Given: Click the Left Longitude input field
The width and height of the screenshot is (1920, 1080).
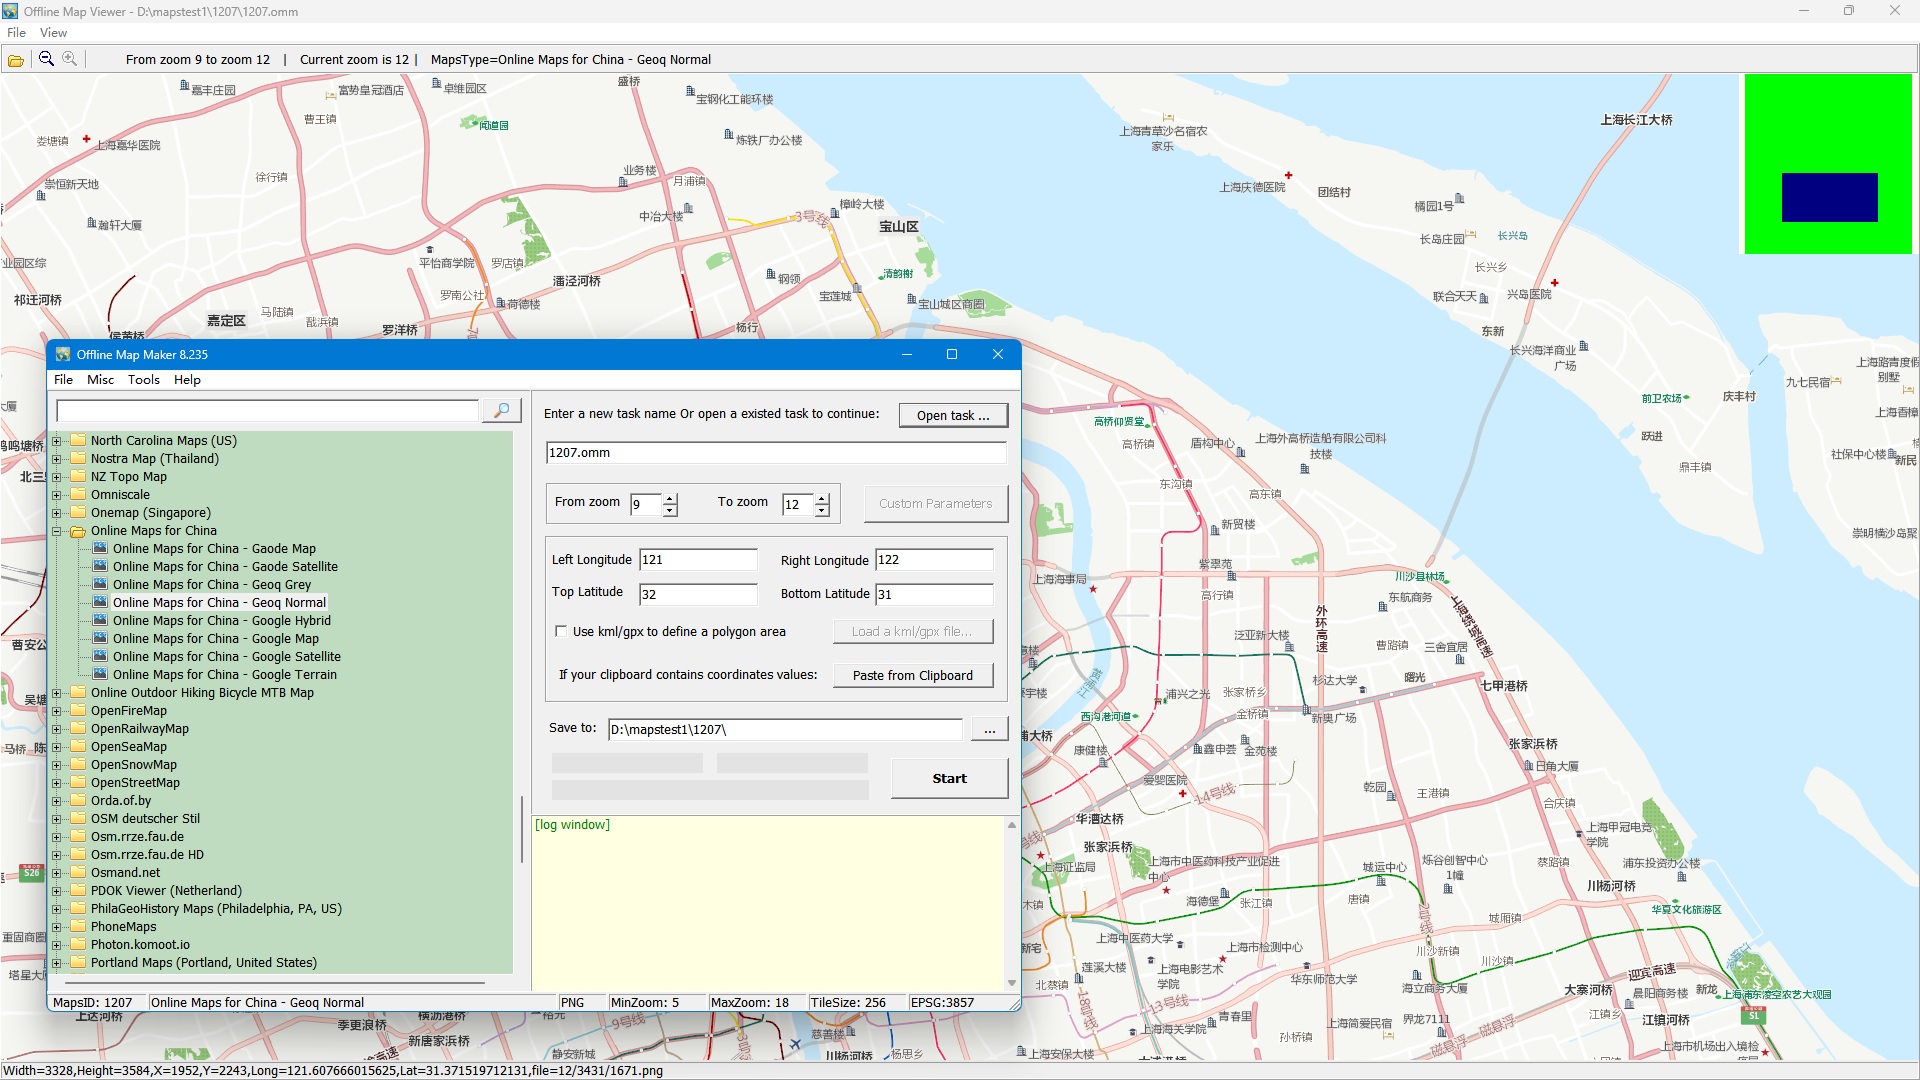Looking at the screenshot, I should pos(697,560).
